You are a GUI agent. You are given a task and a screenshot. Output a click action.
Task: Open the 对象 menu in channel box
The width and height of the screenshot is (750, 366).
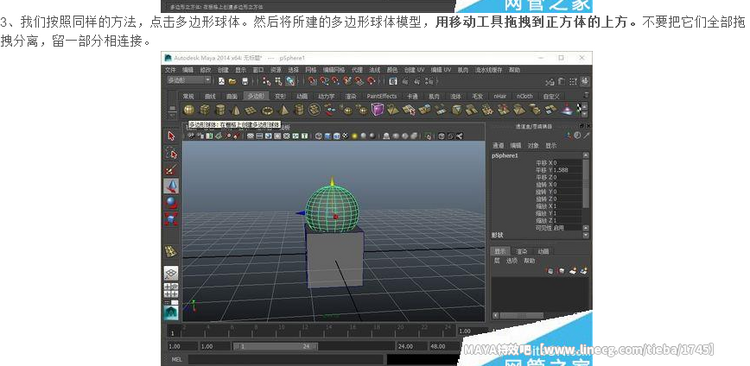533,145
